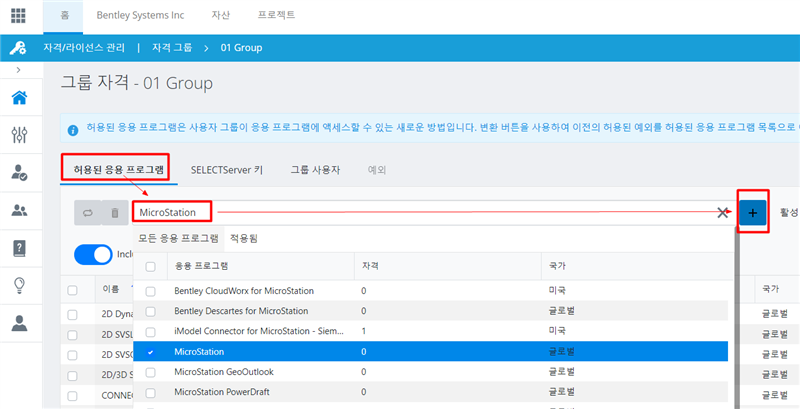Viewport: 800px width, 409px height.
Task: Sort by 국가 column header in dropdown
Action: (x=557, y=266)
